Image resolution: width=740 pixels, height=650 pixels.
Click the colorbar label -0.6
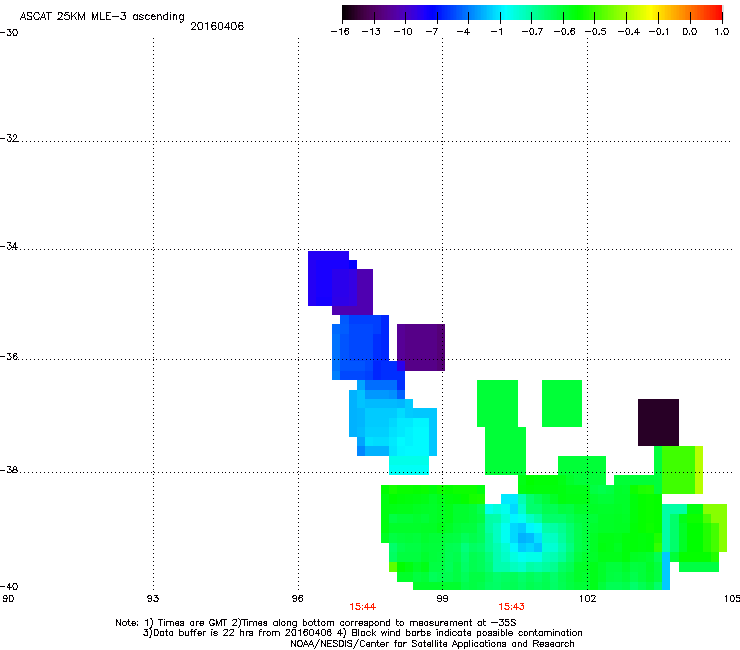click(564, 32)
